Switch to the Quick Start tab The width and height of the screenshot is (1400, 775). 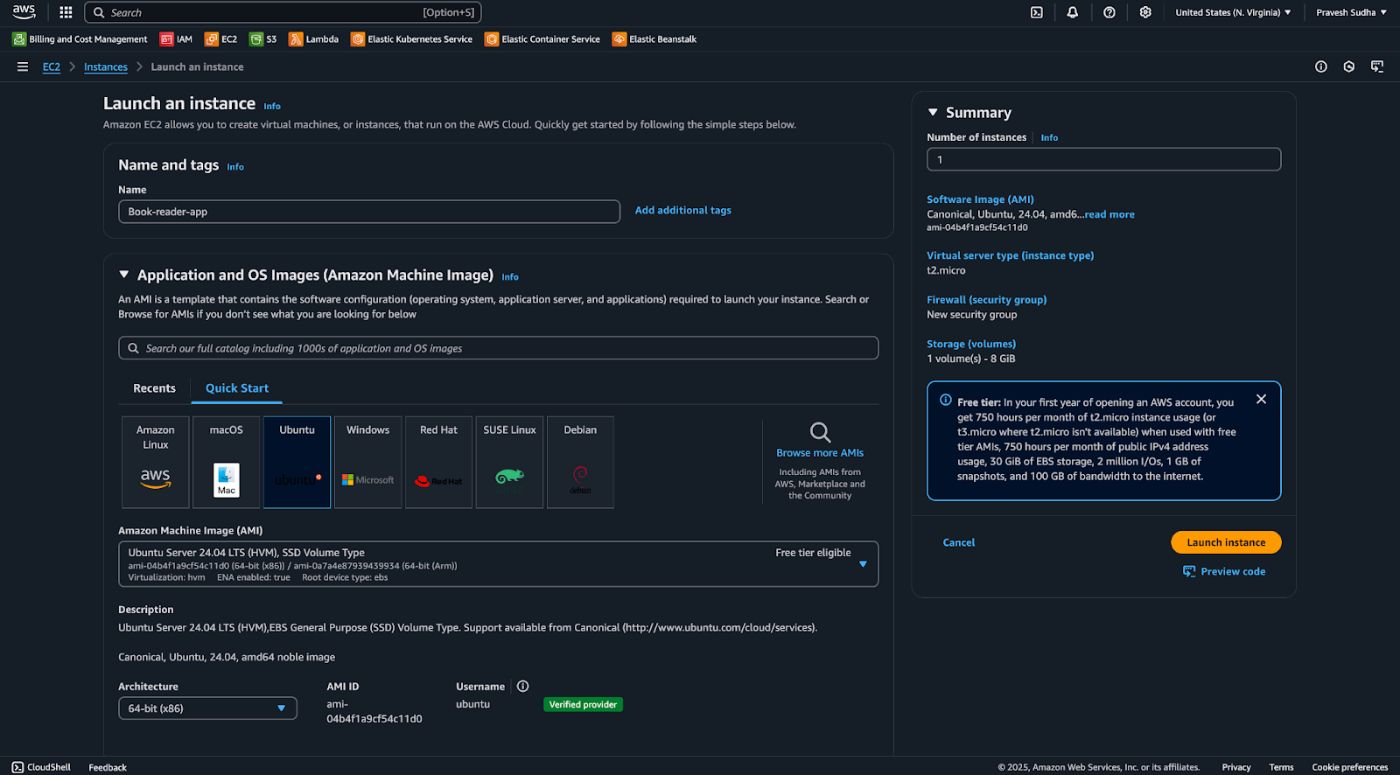237,388
